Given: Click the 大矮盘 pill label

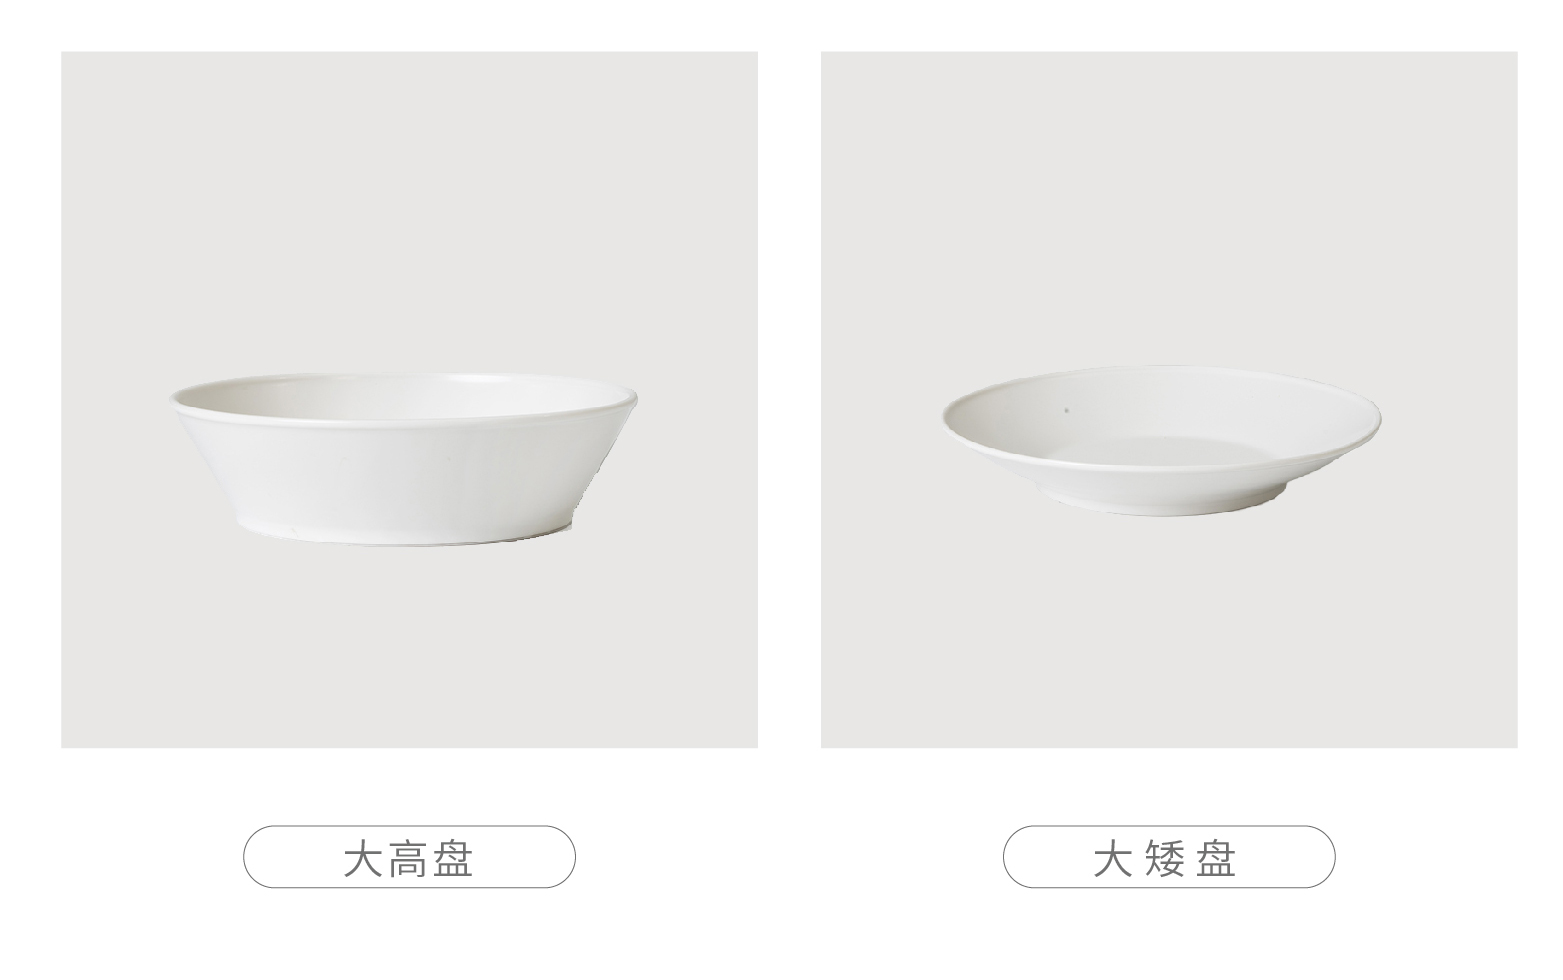Looking at the screenshot, I should pyautogui.click(x=1169, y=857).
